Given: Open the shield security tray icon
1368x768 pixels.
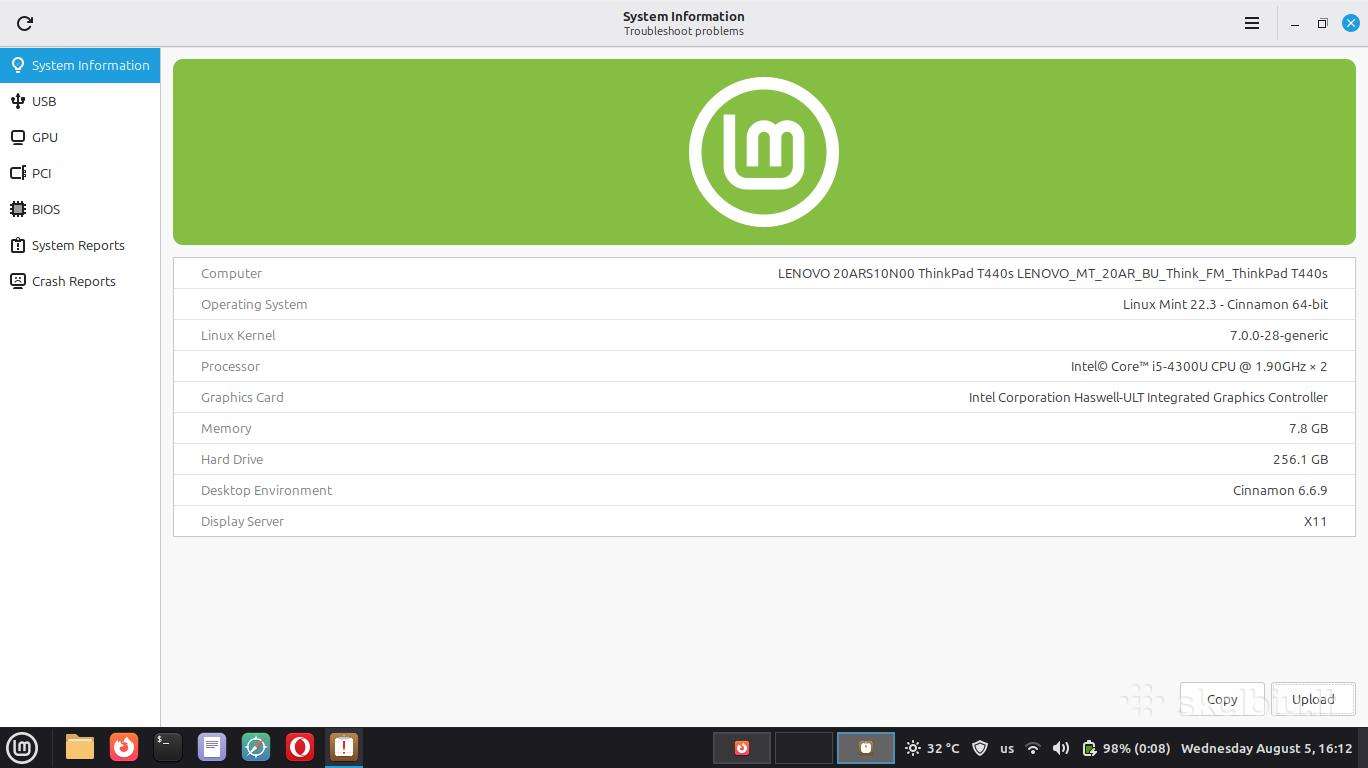Looking at the screenshot, I should pos(980,748).
